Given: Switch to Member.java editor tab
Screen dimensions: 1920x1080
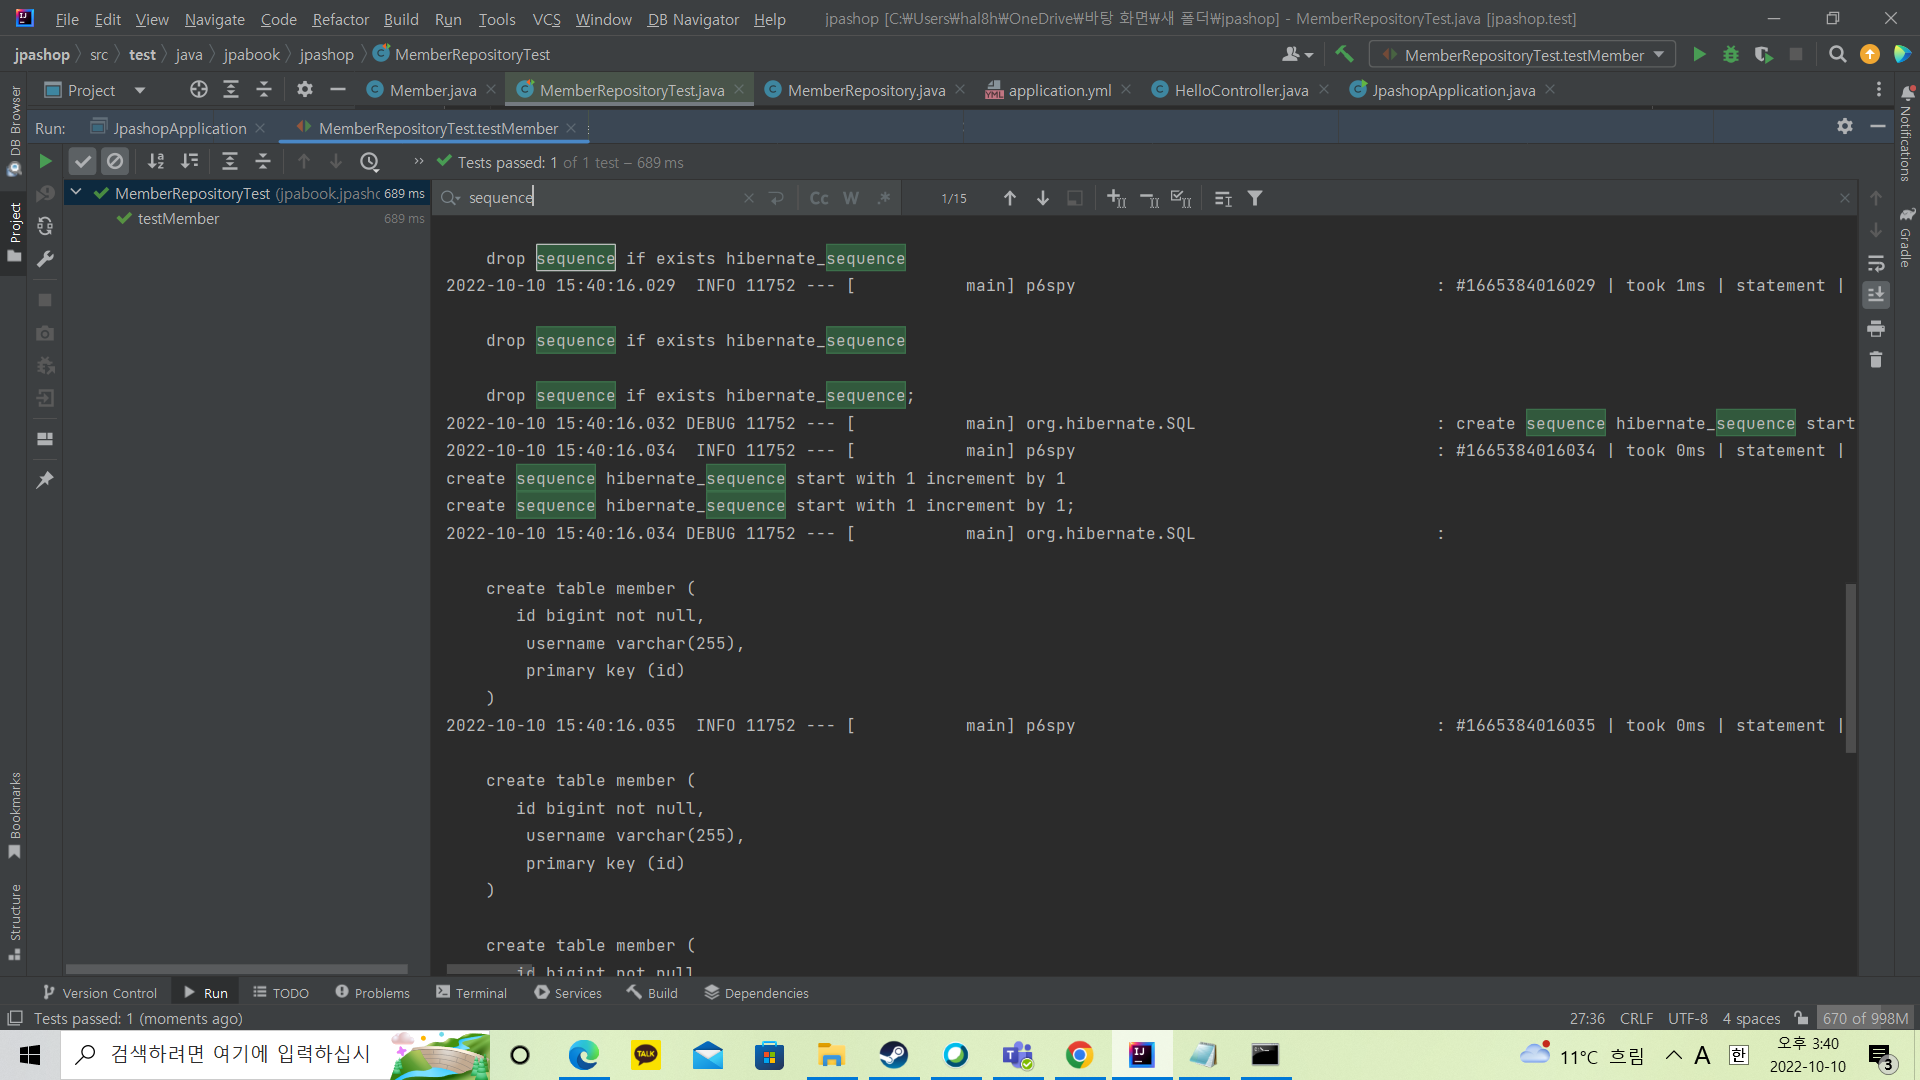Looking at the screenshot, I should pyautogui.click(x=432, y=90).
